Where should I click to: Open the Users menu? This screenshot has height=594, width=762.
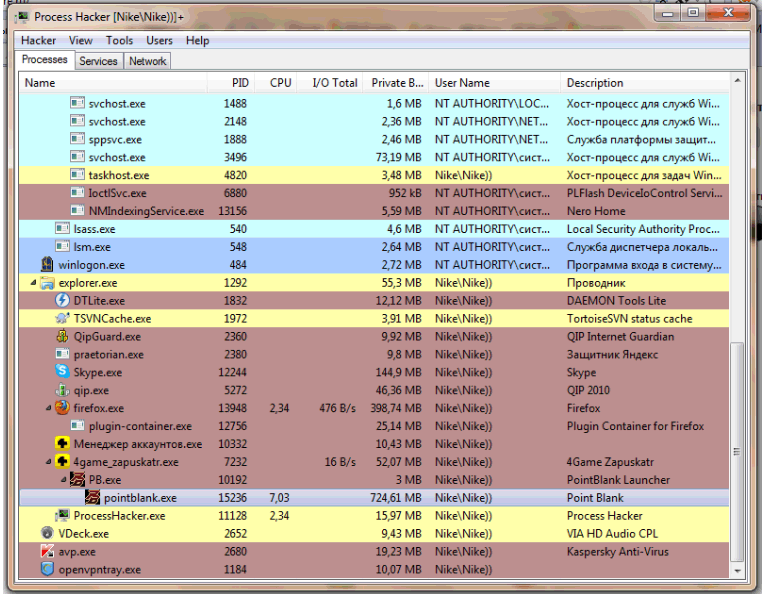pyautogui.click(x=159, y=40)
